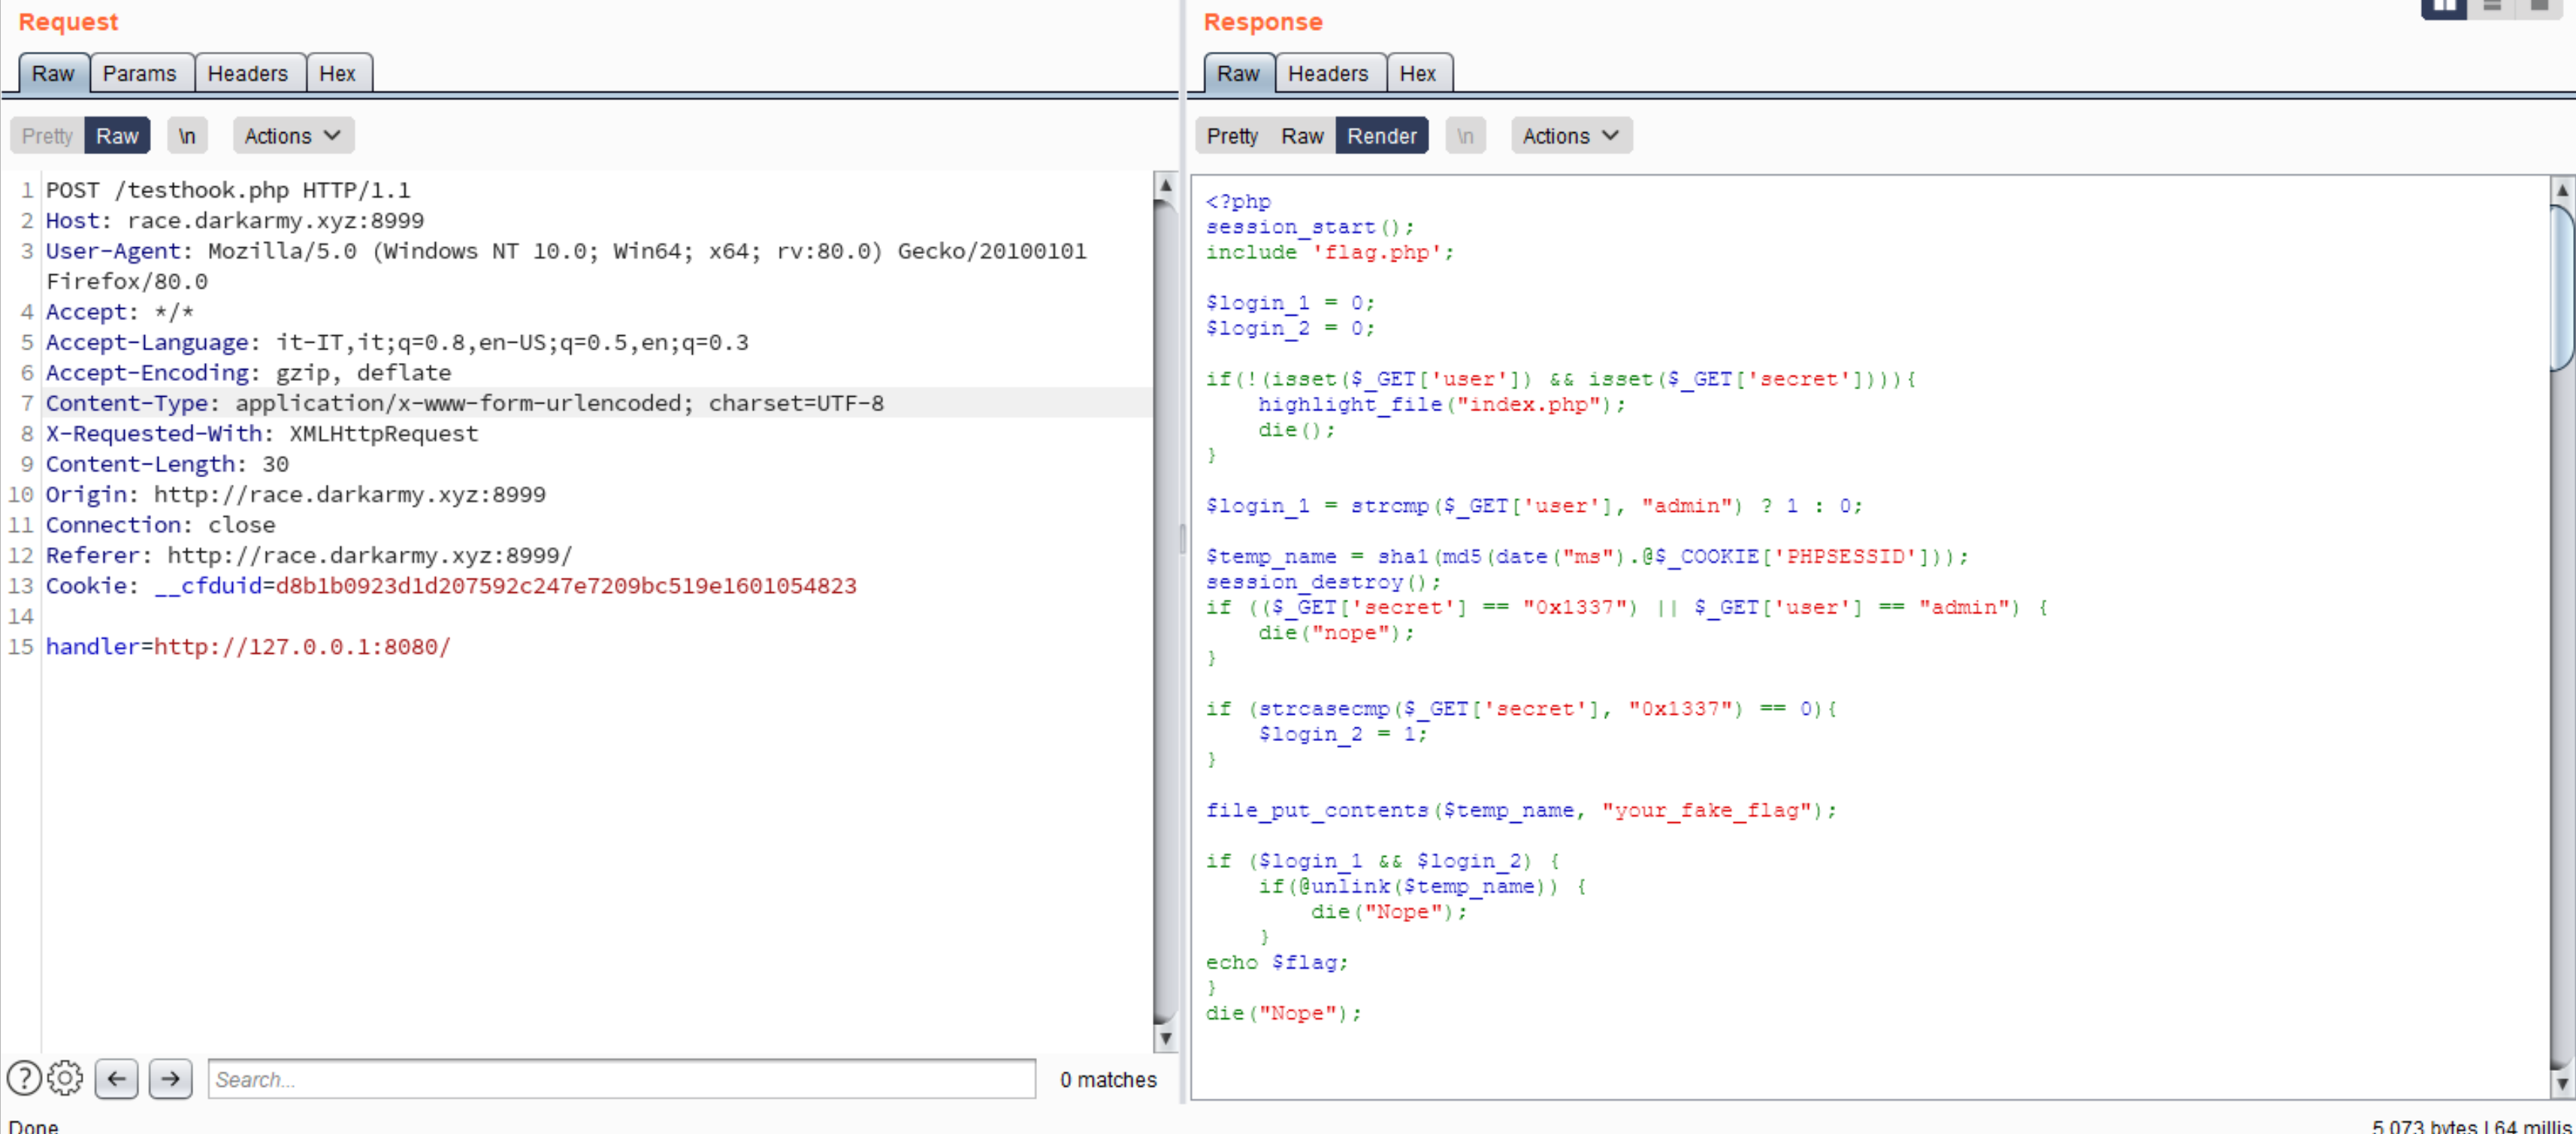
Task: Click the Origin header line
Action: coord(296,494)
